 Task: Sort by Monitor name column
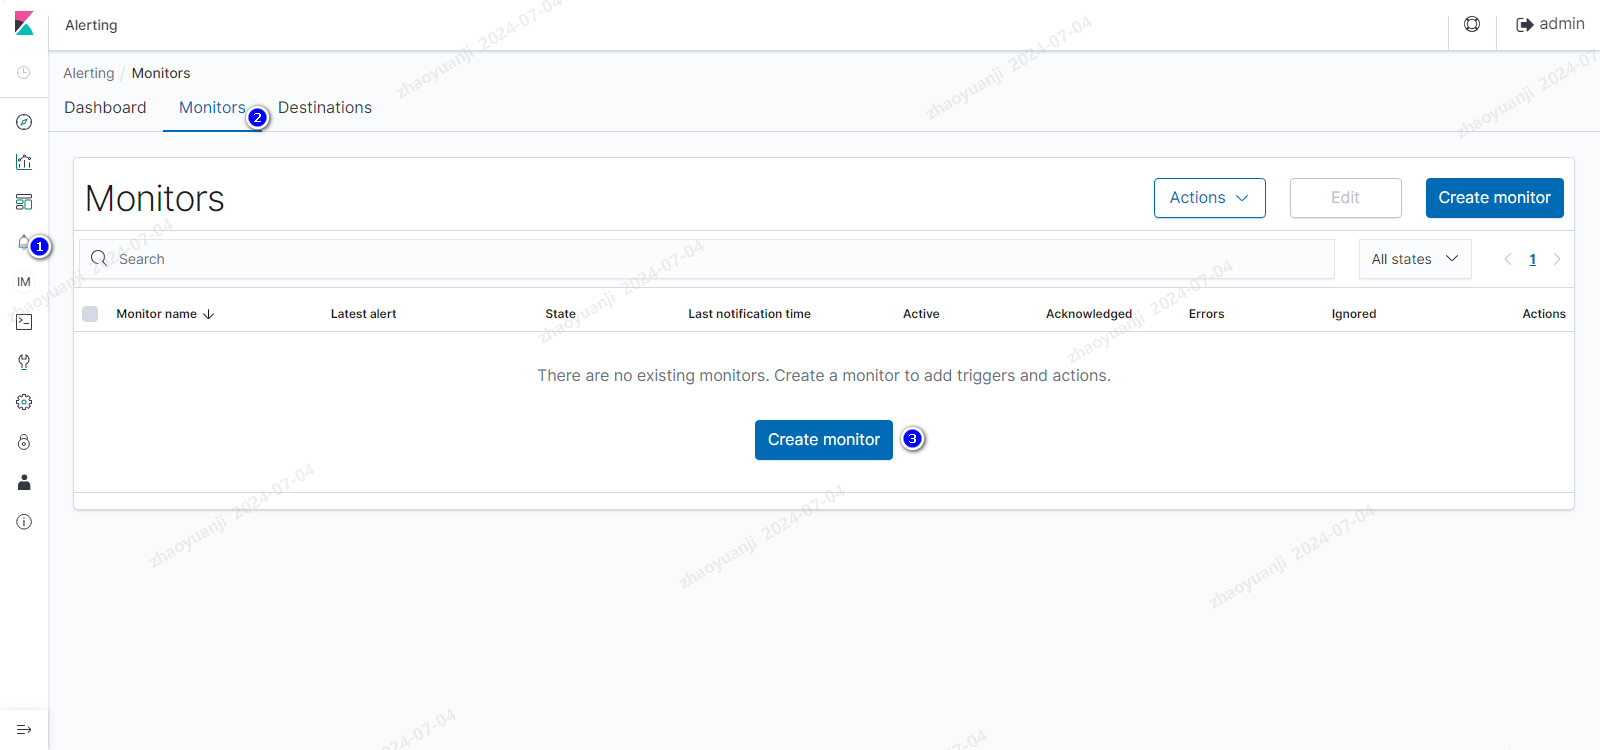(165, 314)
